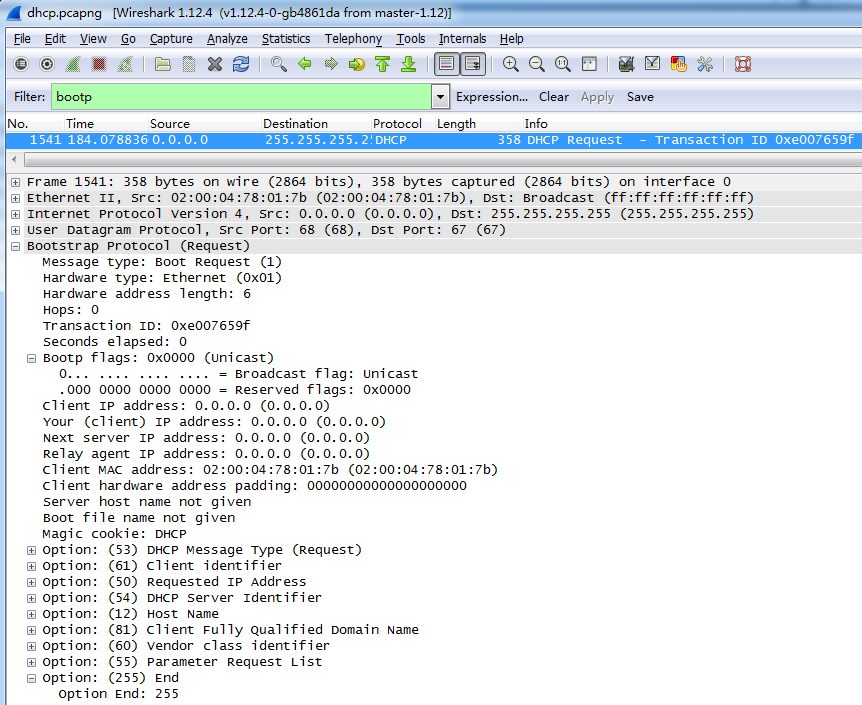Save the current filter

pos(640,97)
